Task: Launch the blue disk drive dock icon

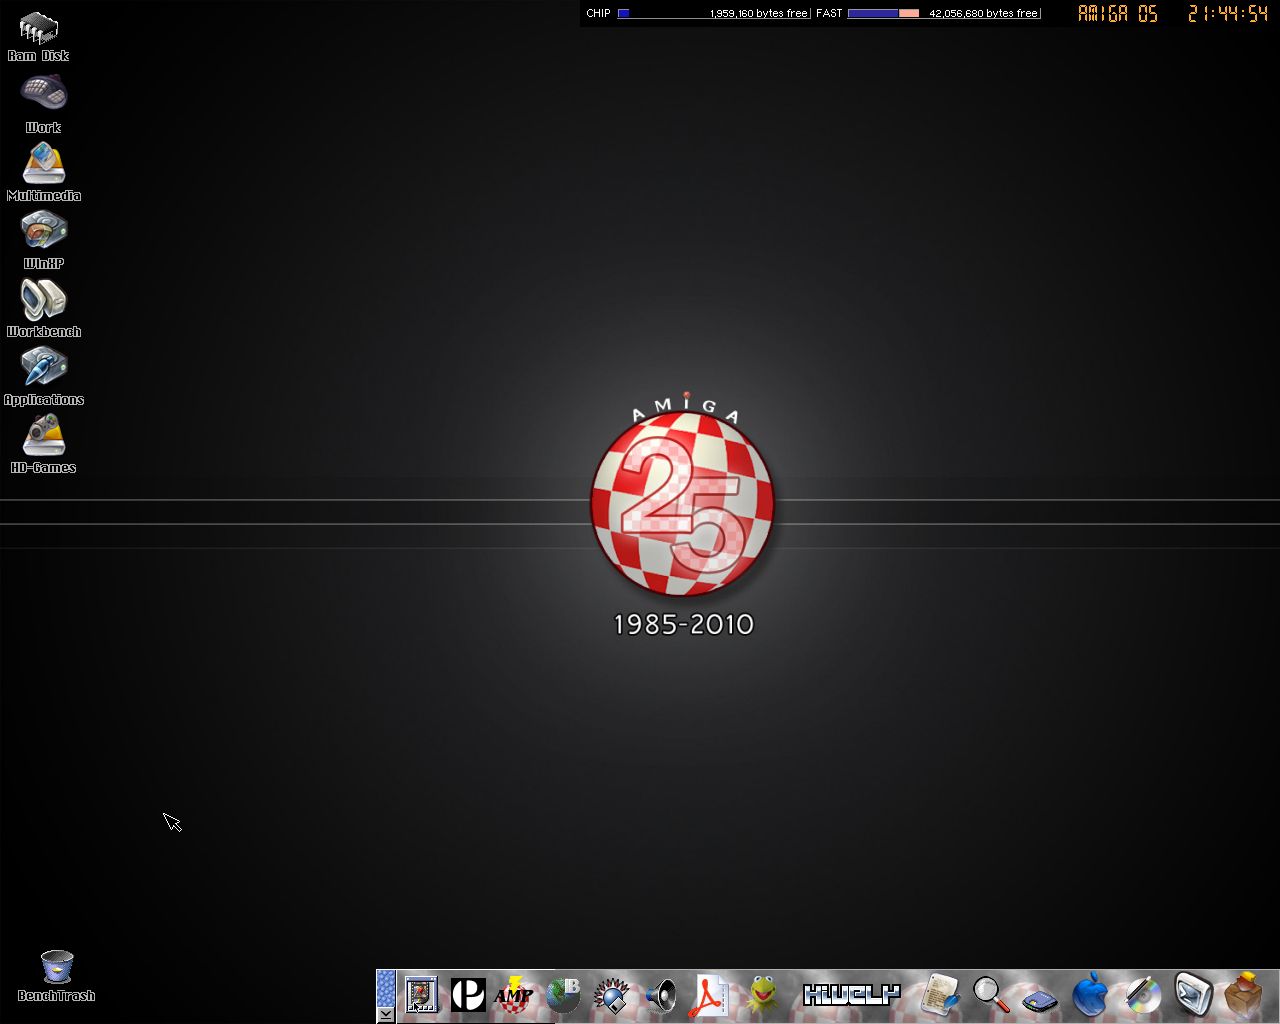Action: (1040, 999)
